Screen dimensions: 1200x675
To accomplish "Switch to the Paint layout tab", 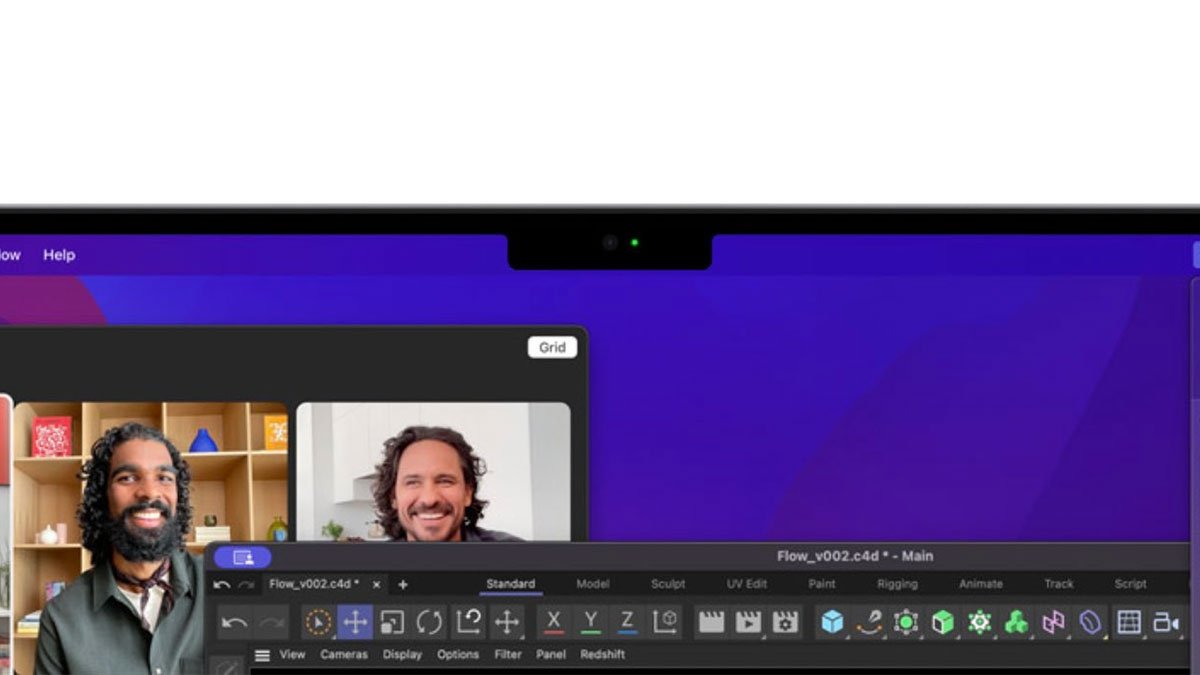I will tap(822, 584).
